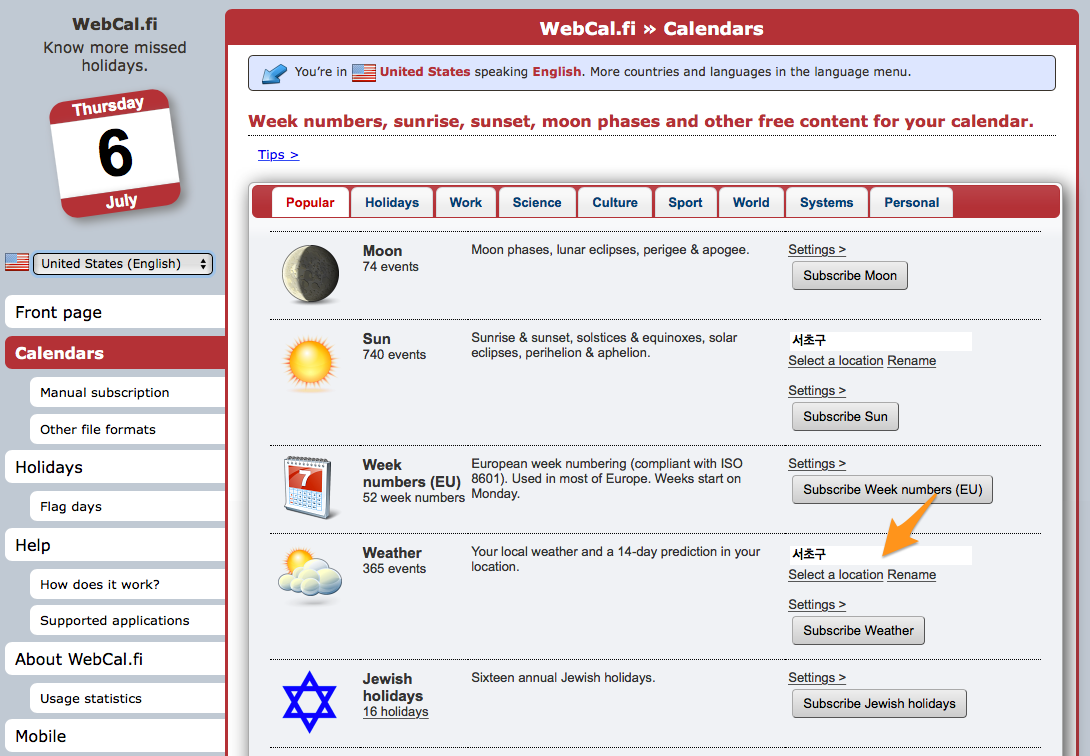The height and width of the screenshot is (756, 1090).
Task: Click Select a location for Sun
Action: (x=836, y=361)
